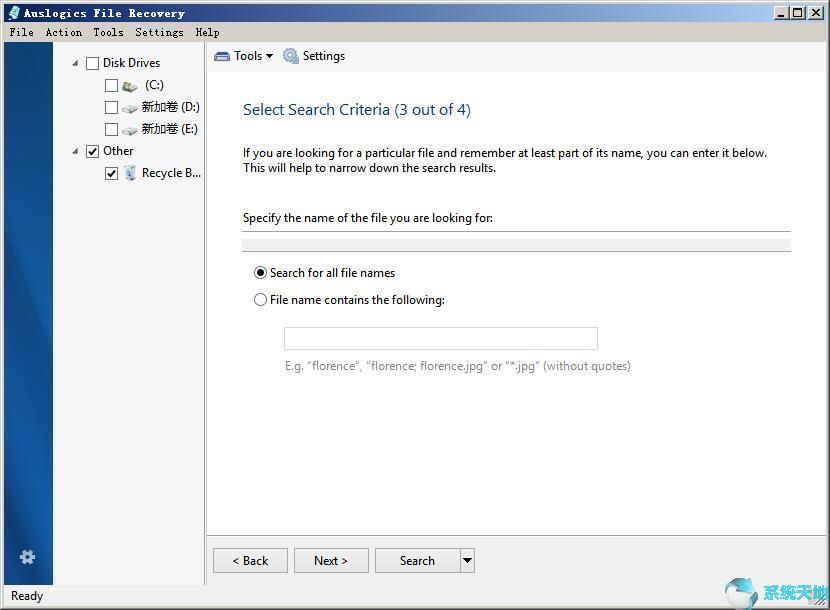Viewport: 830px width, 610px height.
Task: Click the 新加卷 (D:) disk icon
Action: [x=130, y=107]
